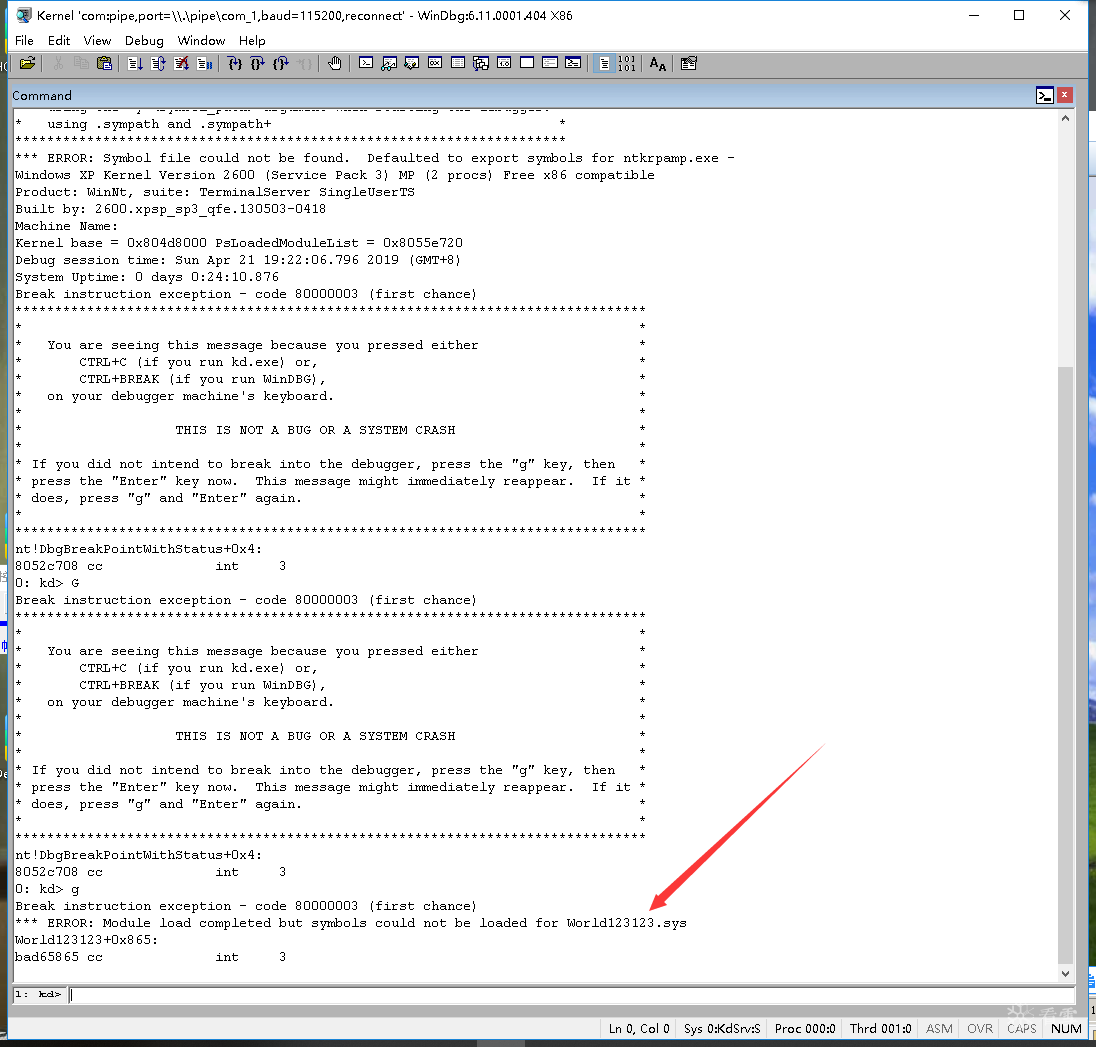Click the Break execution icon
Image resolution: width=1096 pixels, height=1047 pixels.
pos(205,64)
